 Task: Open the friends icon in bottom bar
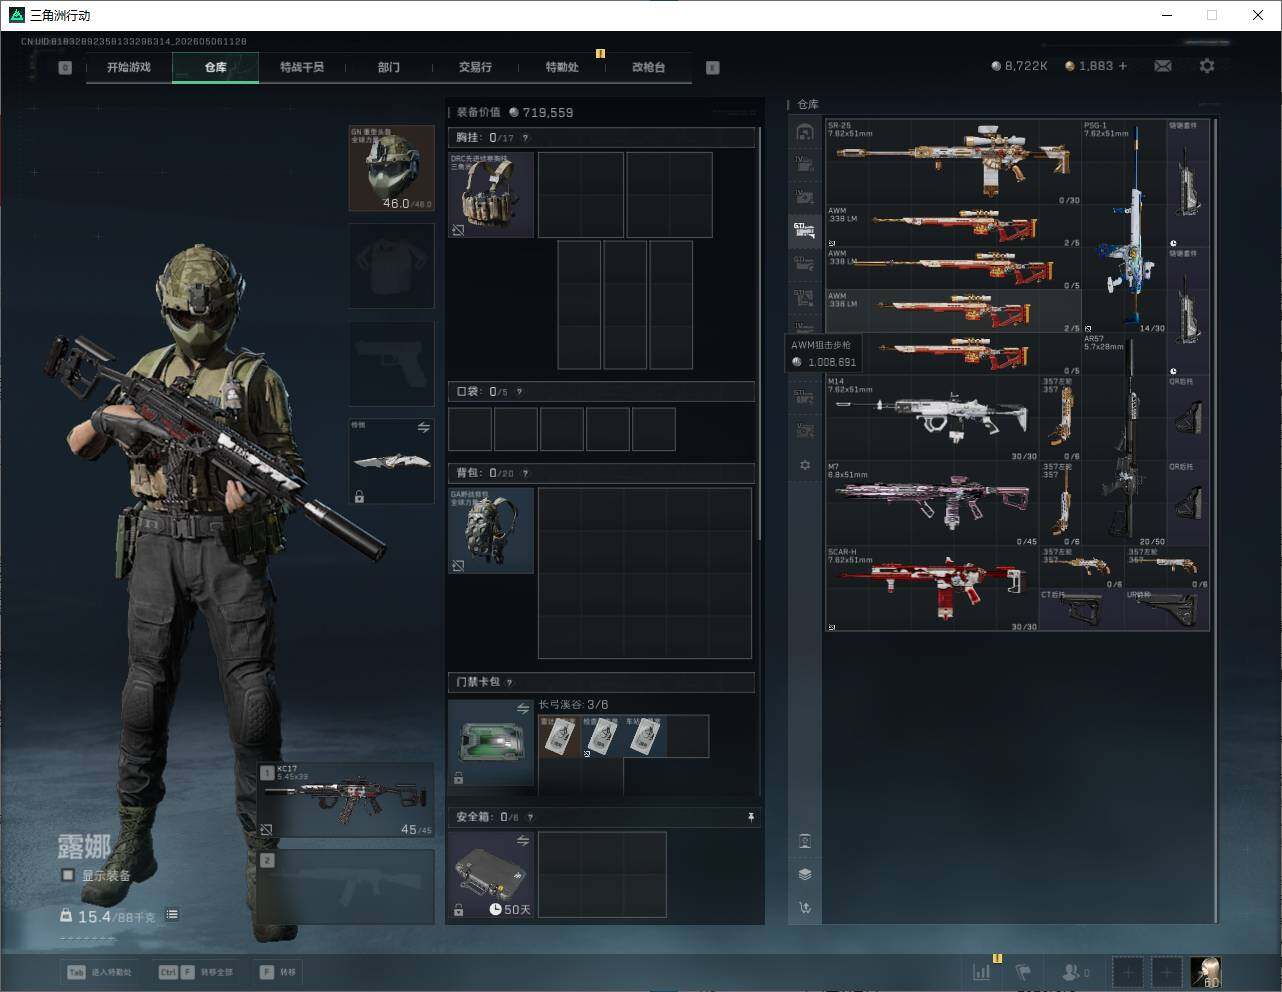[x=1075, y=971]
